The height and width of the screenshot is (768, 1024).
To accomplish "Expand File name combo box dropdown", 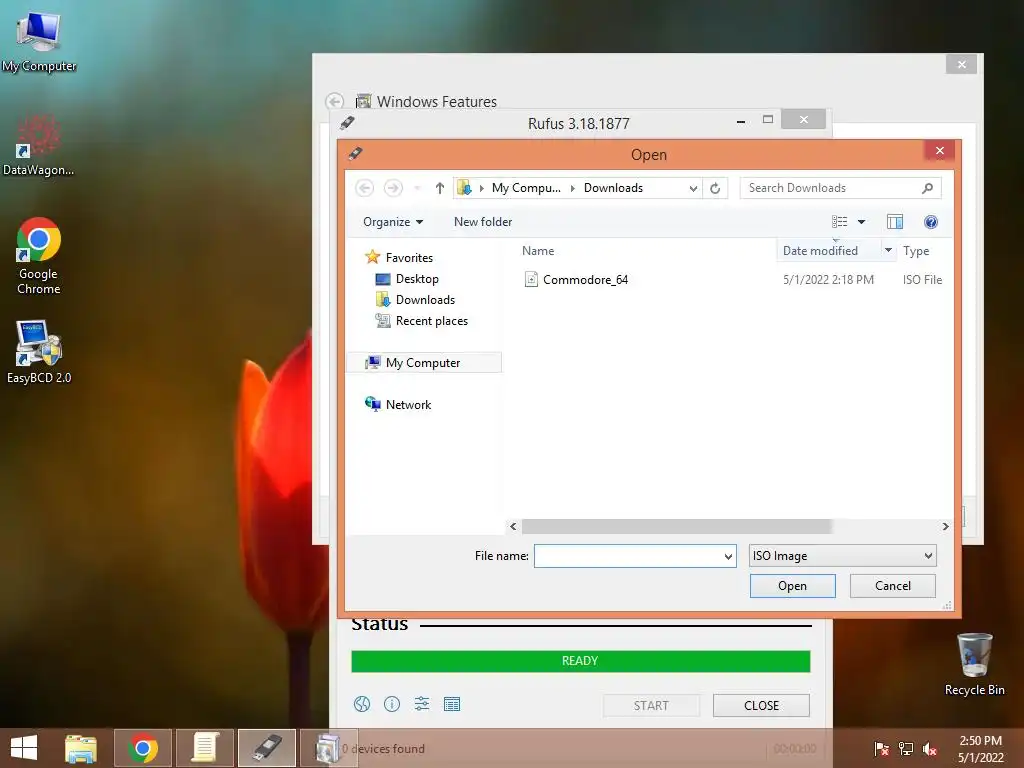I will tap(728, 556).
